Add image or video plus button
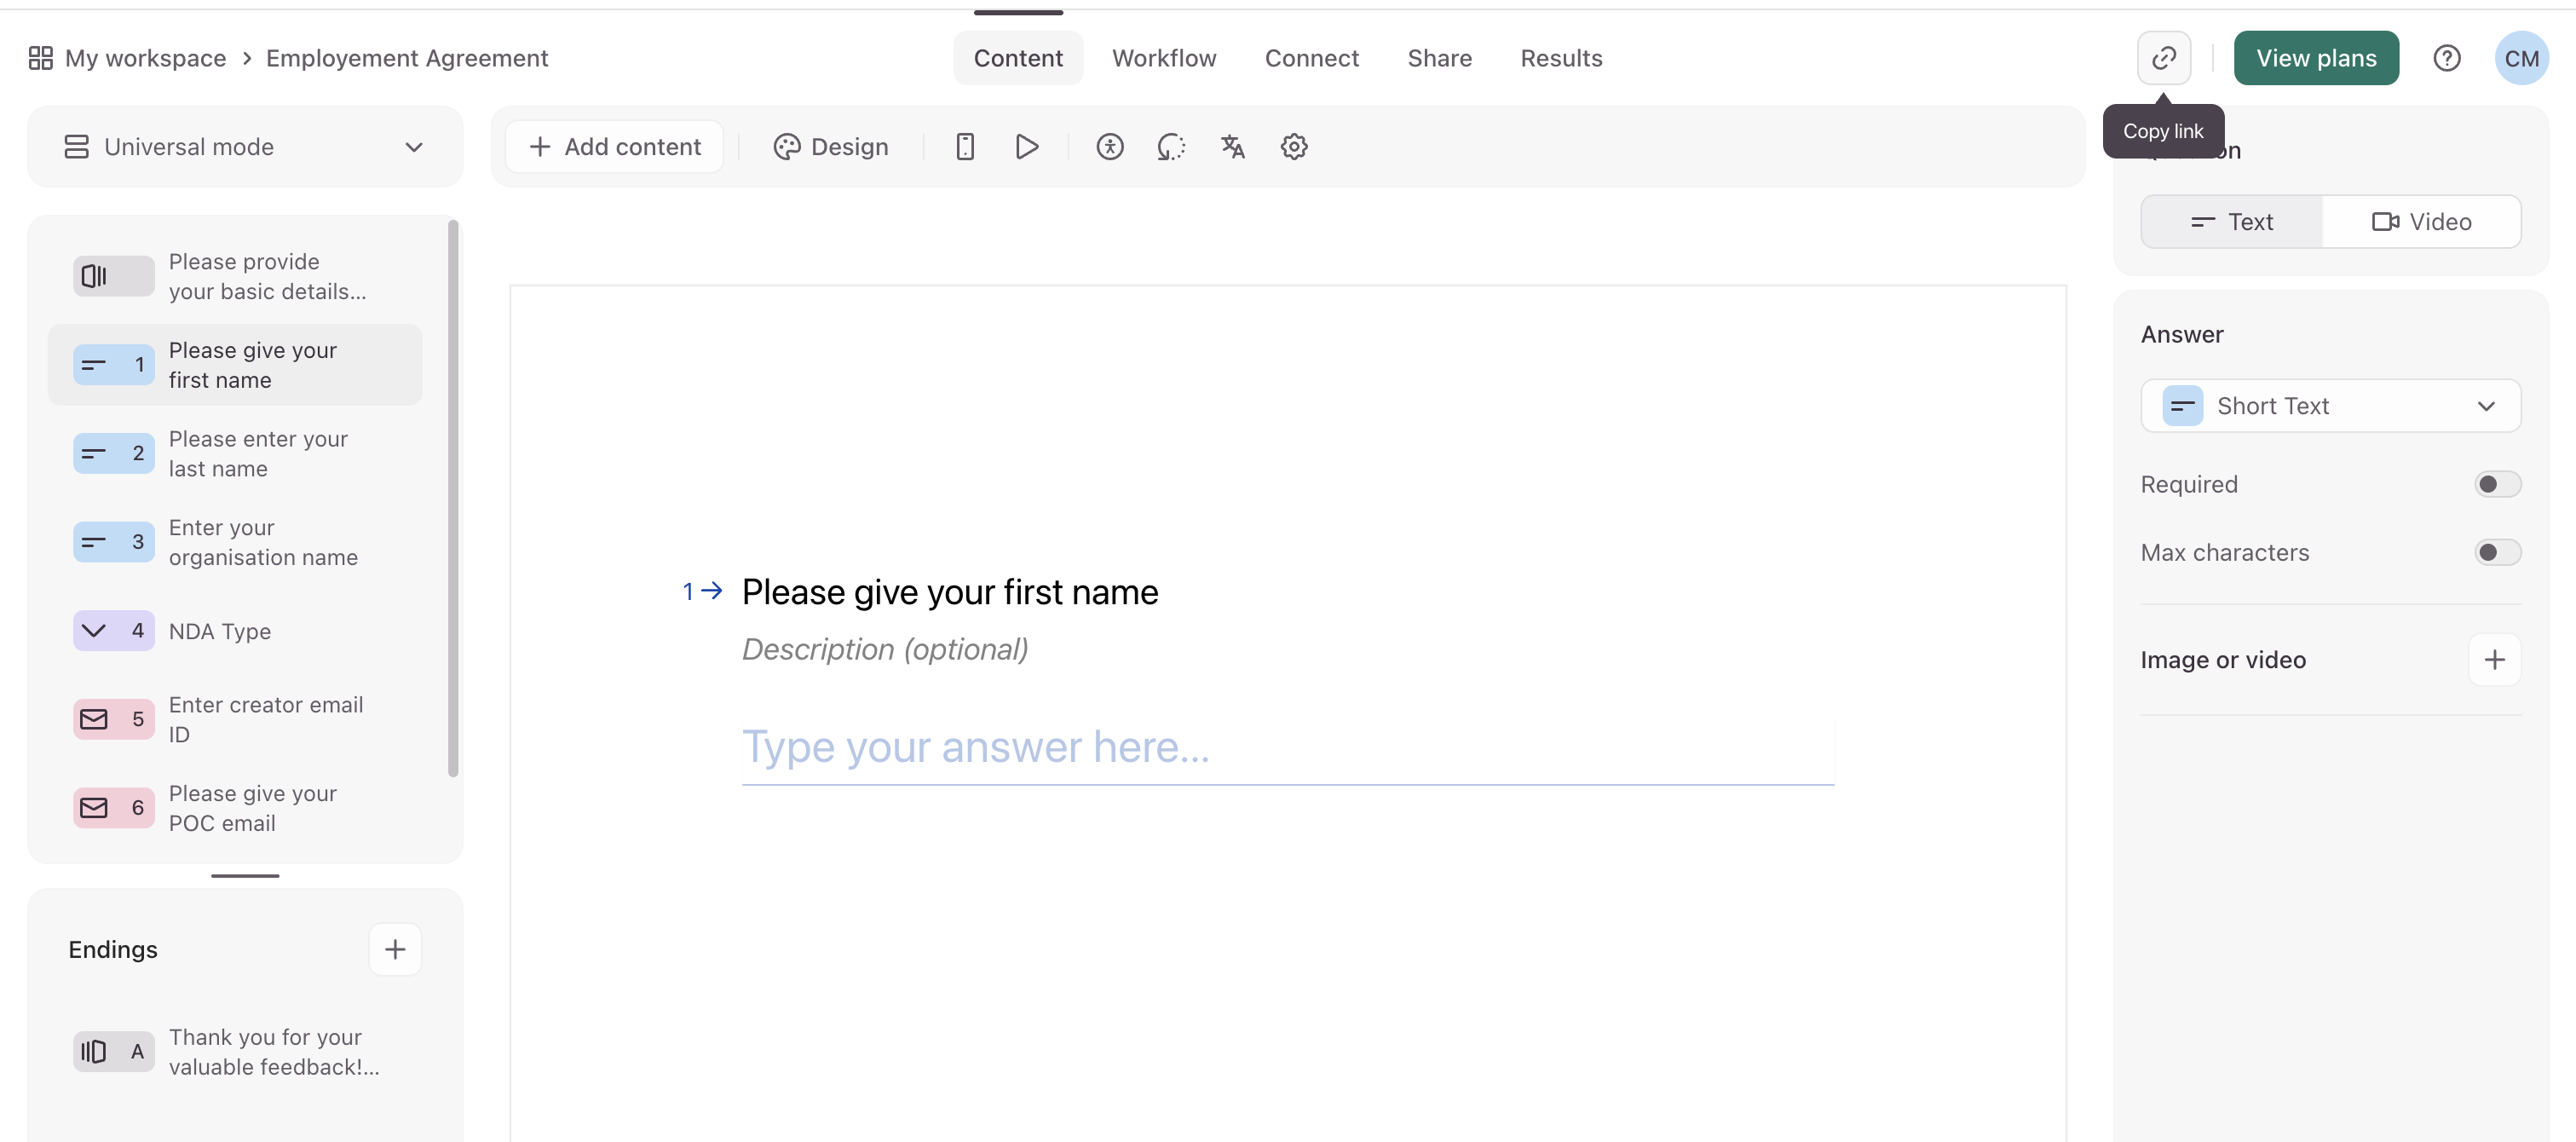This screenshot has height=1142, width=2576. click(x=2494, y=660)
